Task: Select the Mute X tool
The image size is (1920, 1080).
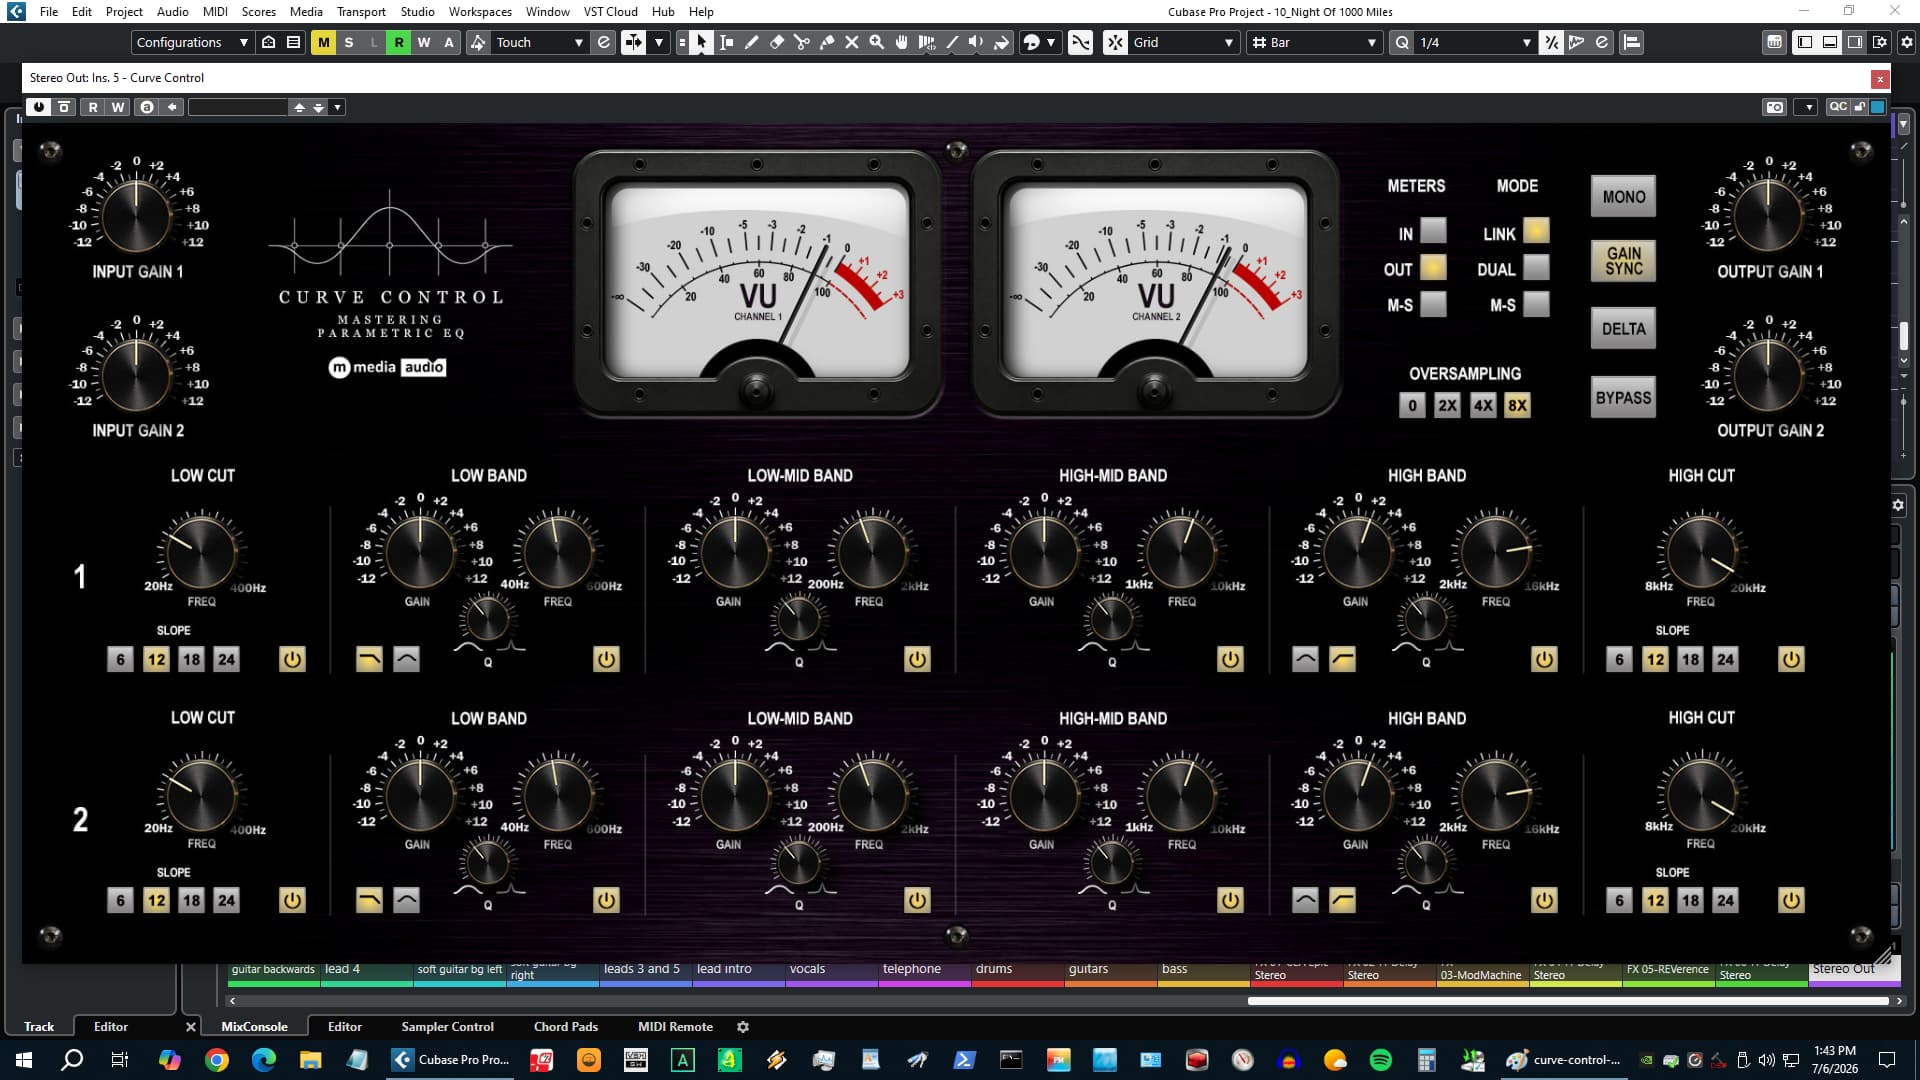Action: coord(852,42)
